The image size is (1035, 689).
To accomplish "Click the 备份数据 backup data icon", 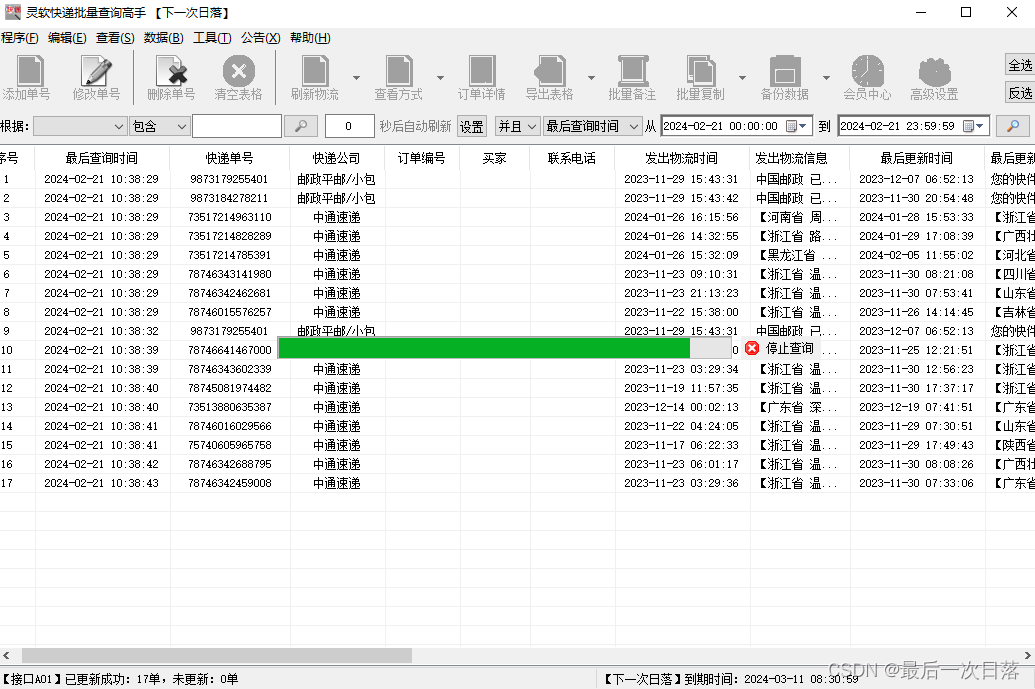I will pyautogui.click(x=785, y=71).
